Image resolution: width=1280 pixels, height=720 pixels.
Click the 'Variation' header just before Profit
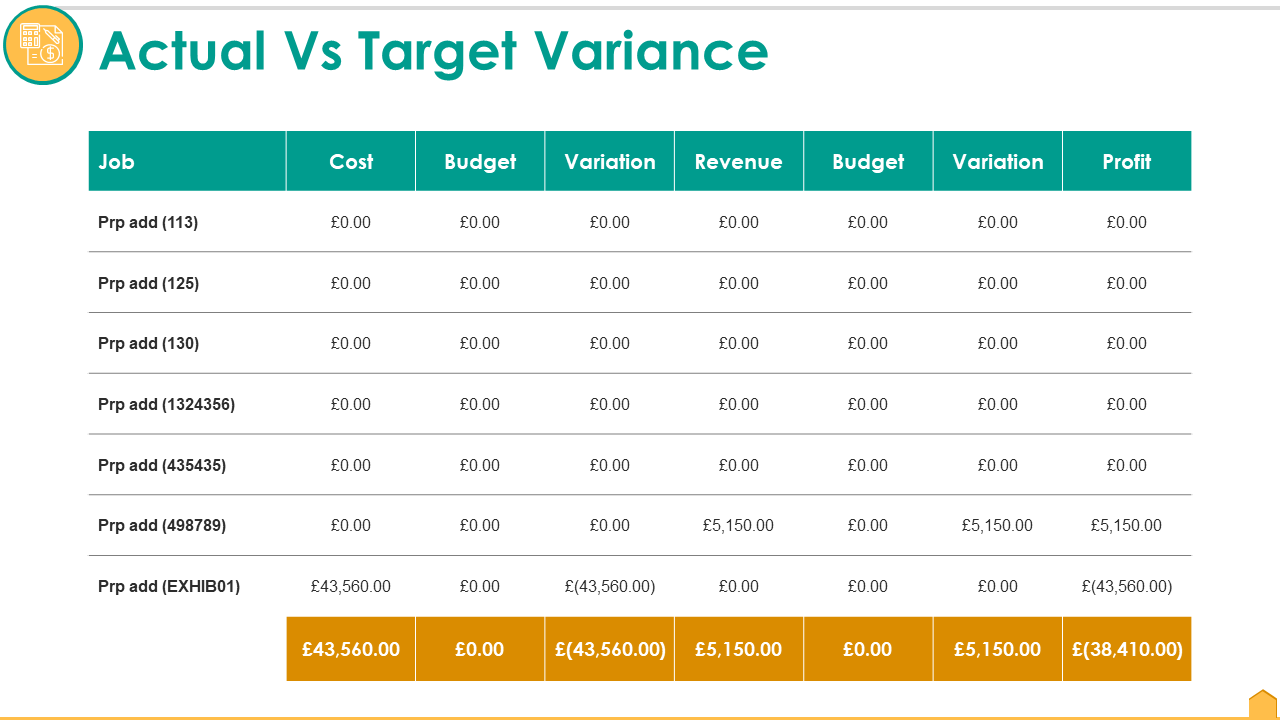point(998,161)
